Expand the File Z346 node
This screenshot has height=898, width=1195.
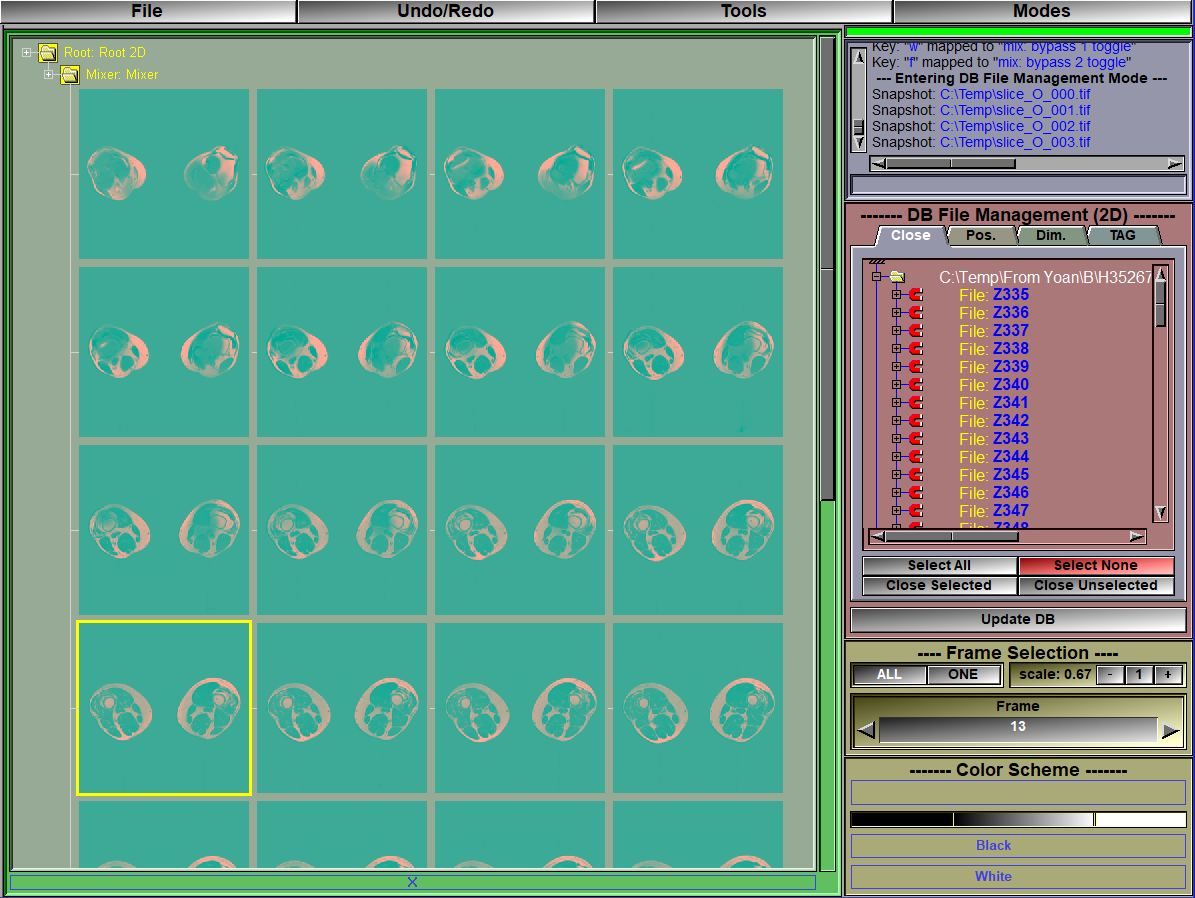896,492
